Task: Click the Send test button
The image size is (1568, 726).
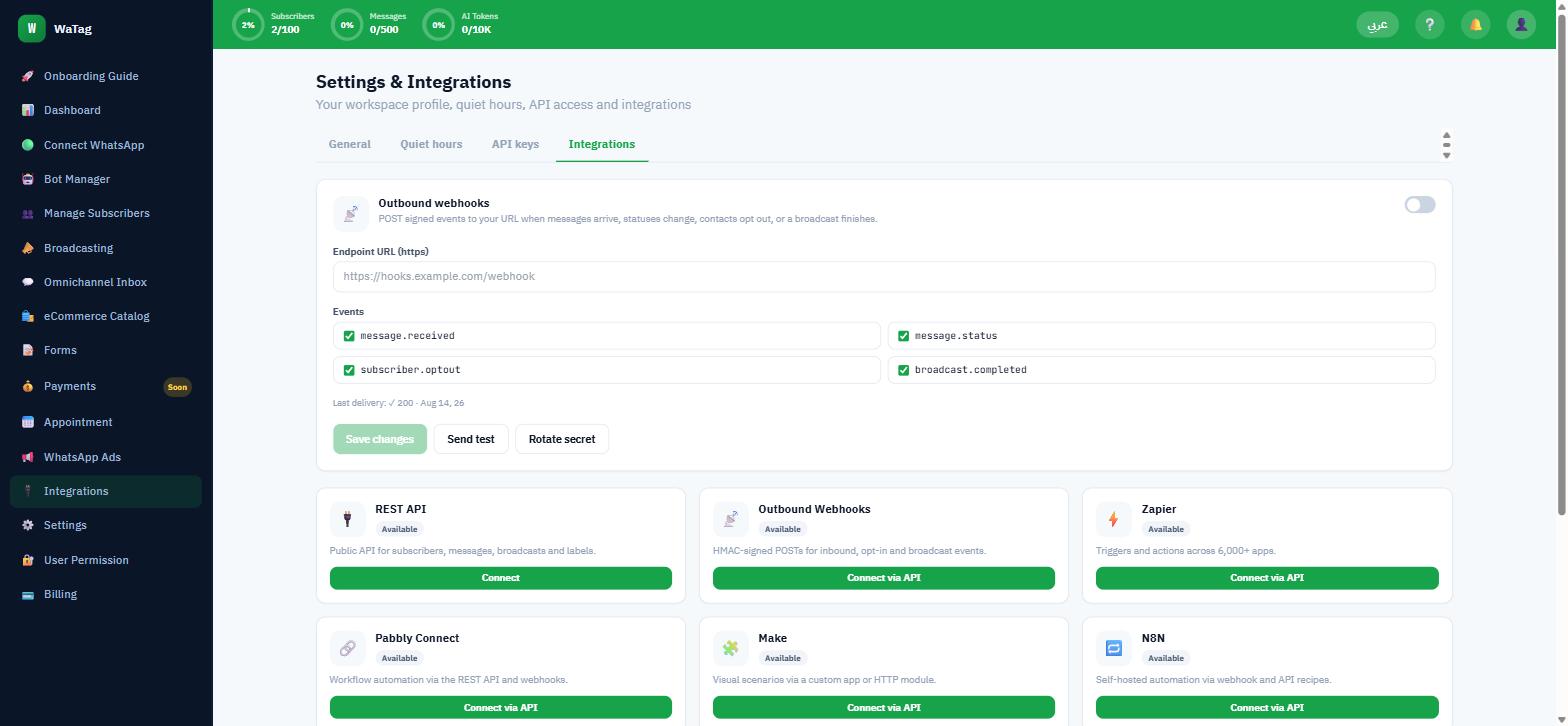Action: point(471,439)
